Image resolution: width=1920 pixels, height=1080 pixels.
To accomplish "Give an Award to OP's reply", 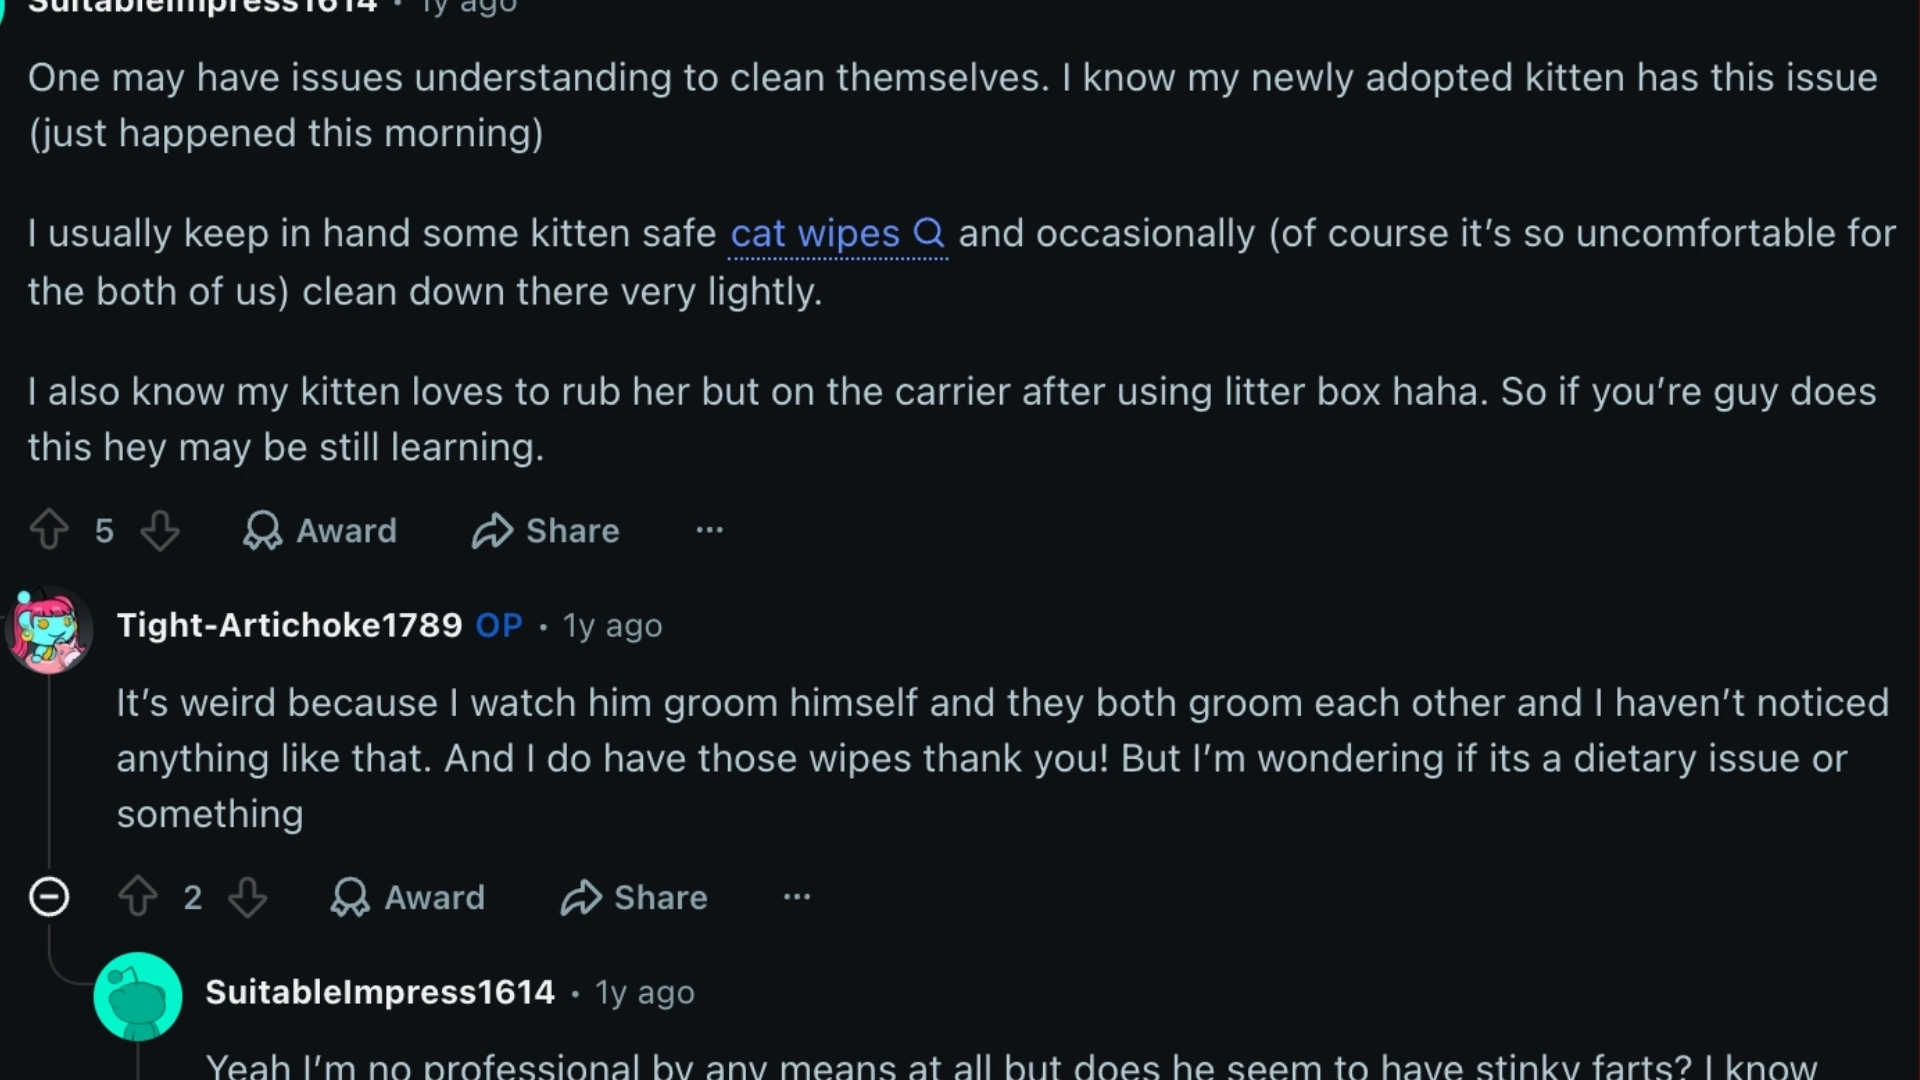I will (406, 897).
